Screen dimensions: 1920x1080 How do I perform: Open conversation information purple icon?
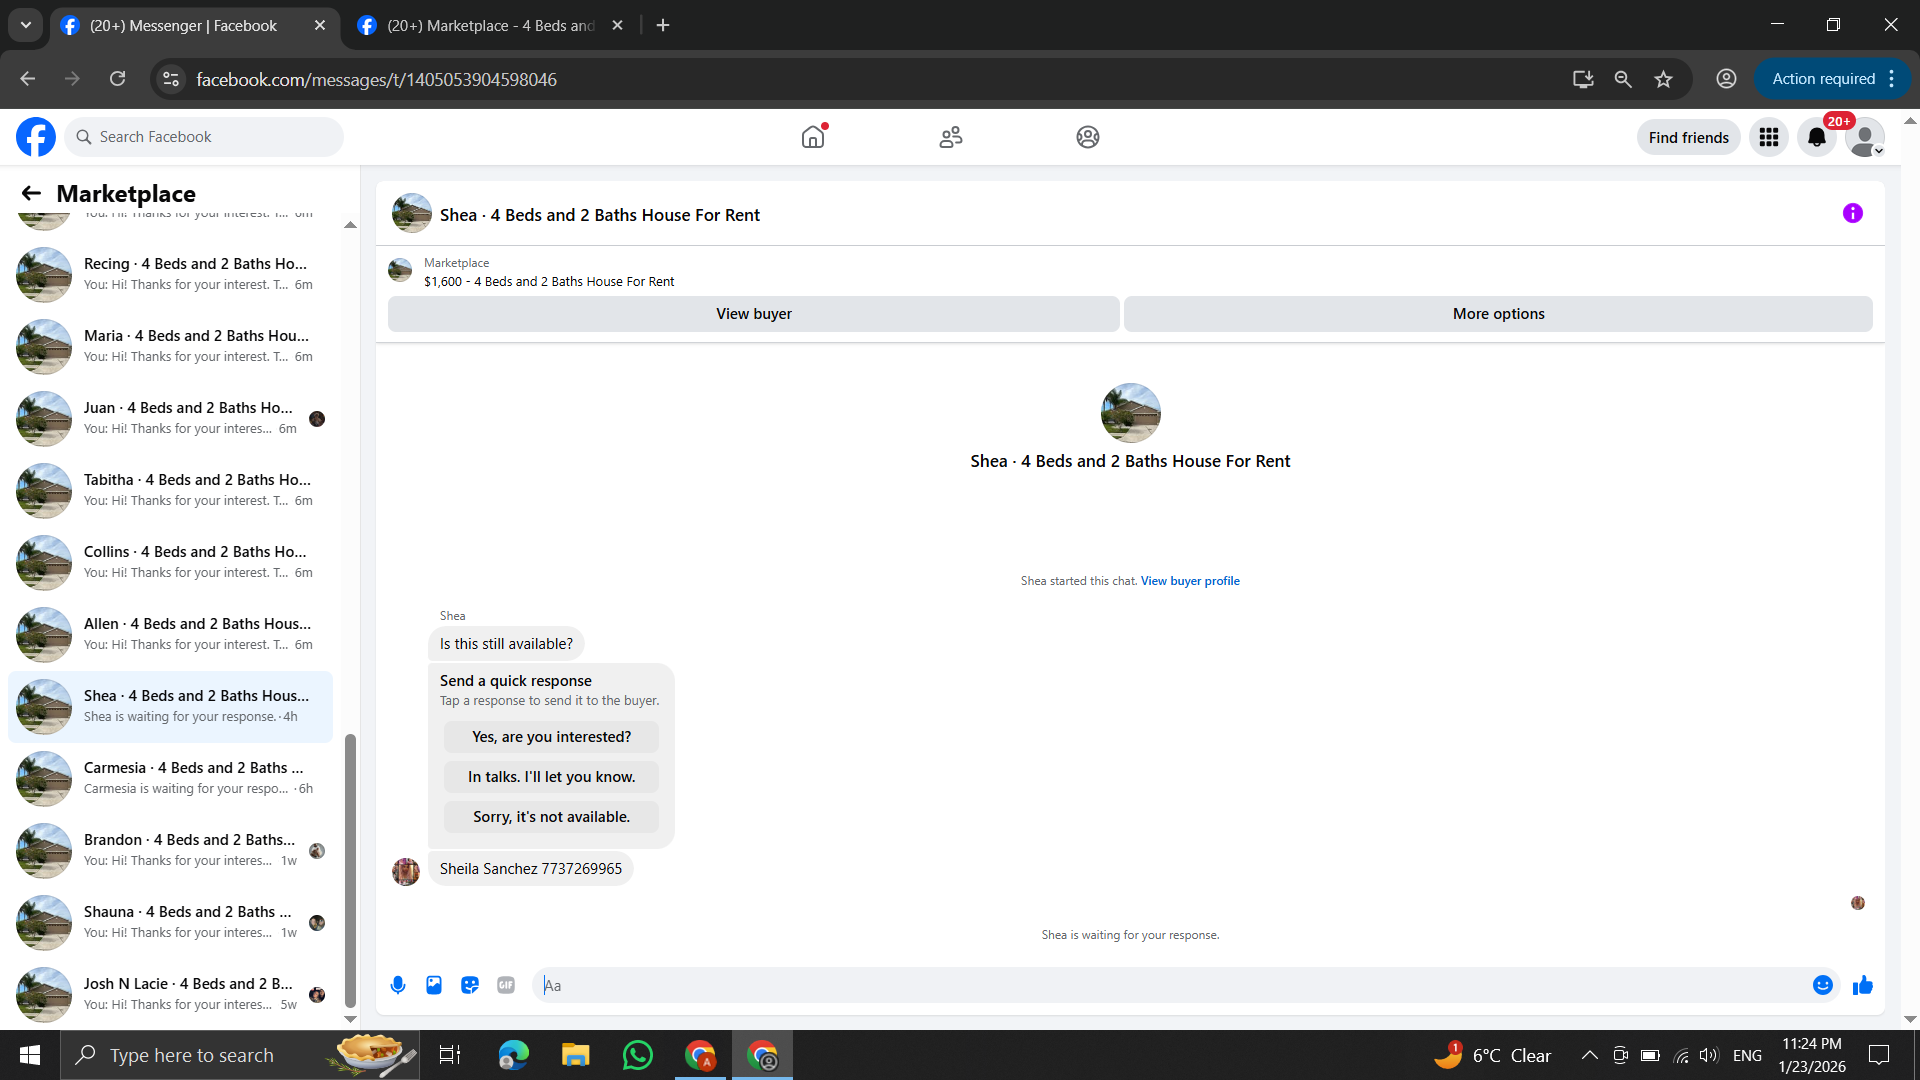[x=1852, y=213]
